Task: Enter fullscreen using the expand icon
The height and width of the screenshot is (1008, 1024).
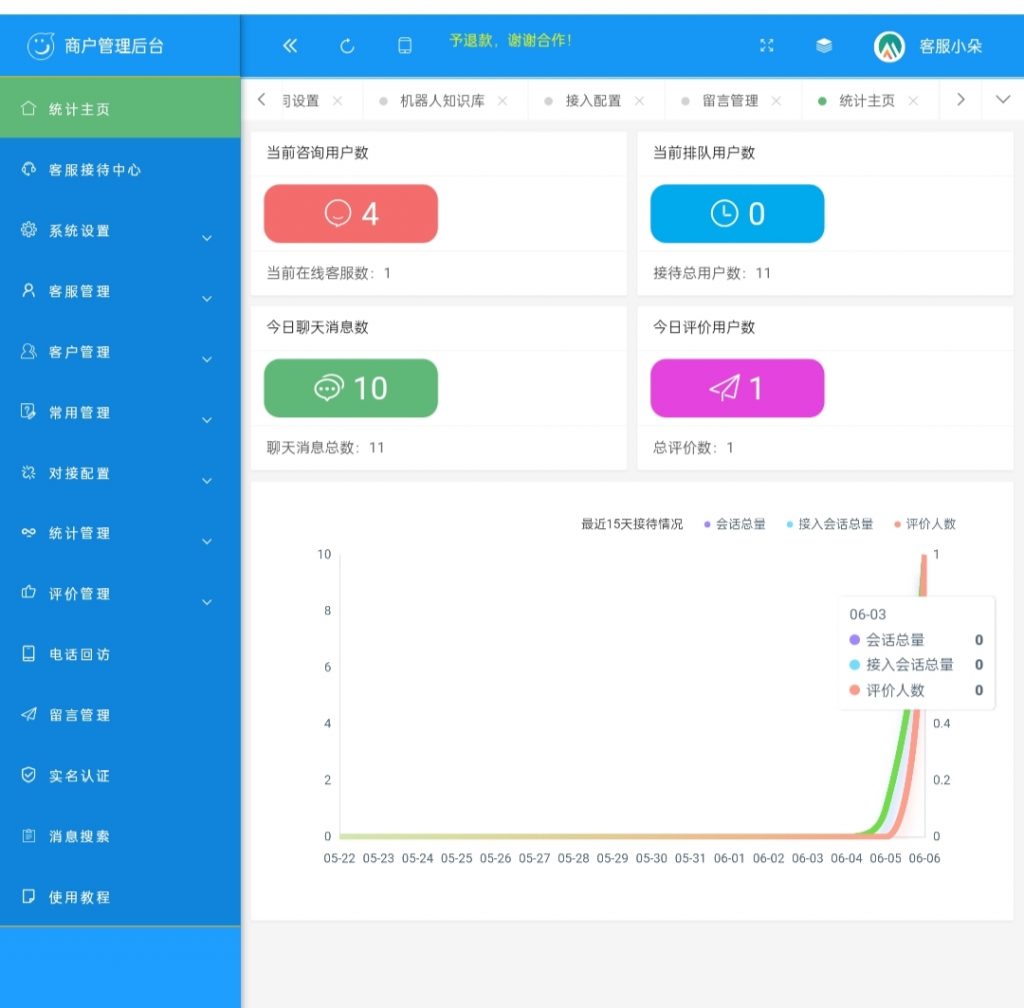Action: [x=767, y=45]
